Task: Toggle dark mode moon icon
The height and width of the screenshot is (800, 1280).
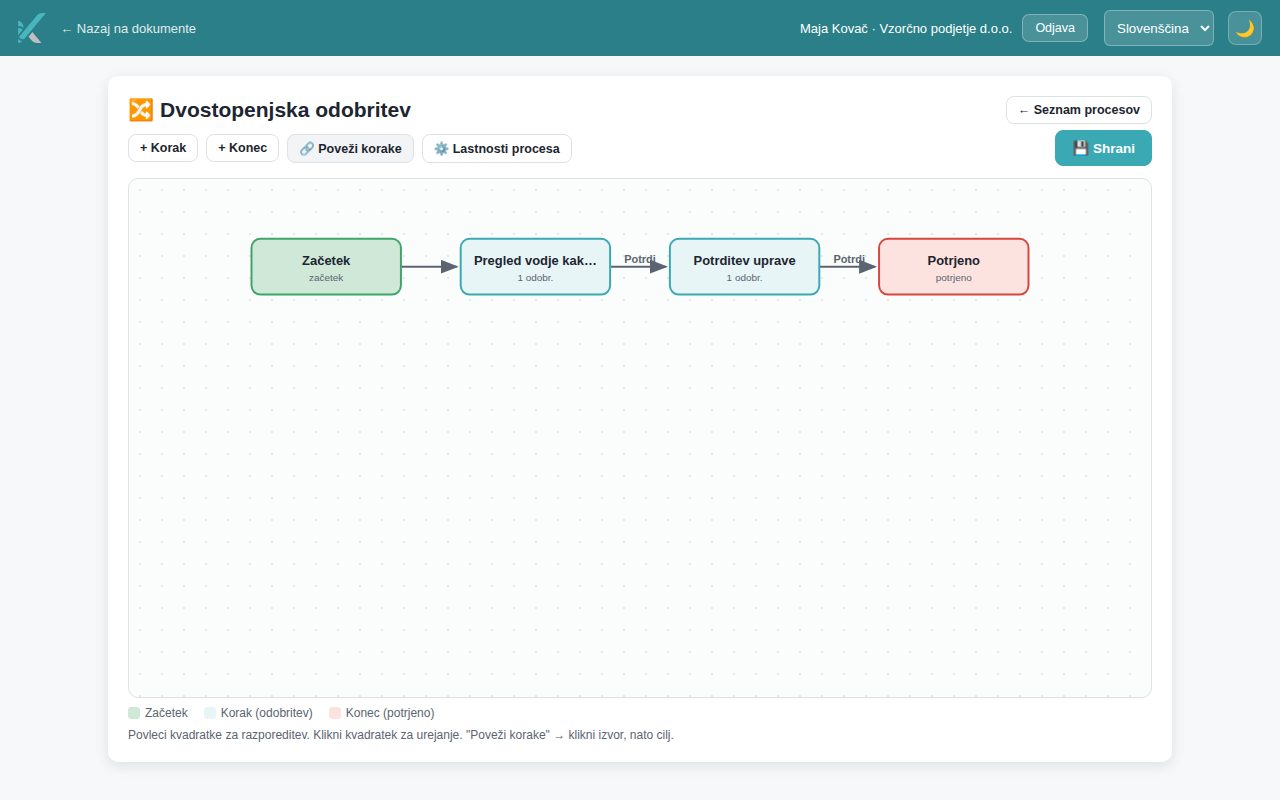Action: 1245,28
